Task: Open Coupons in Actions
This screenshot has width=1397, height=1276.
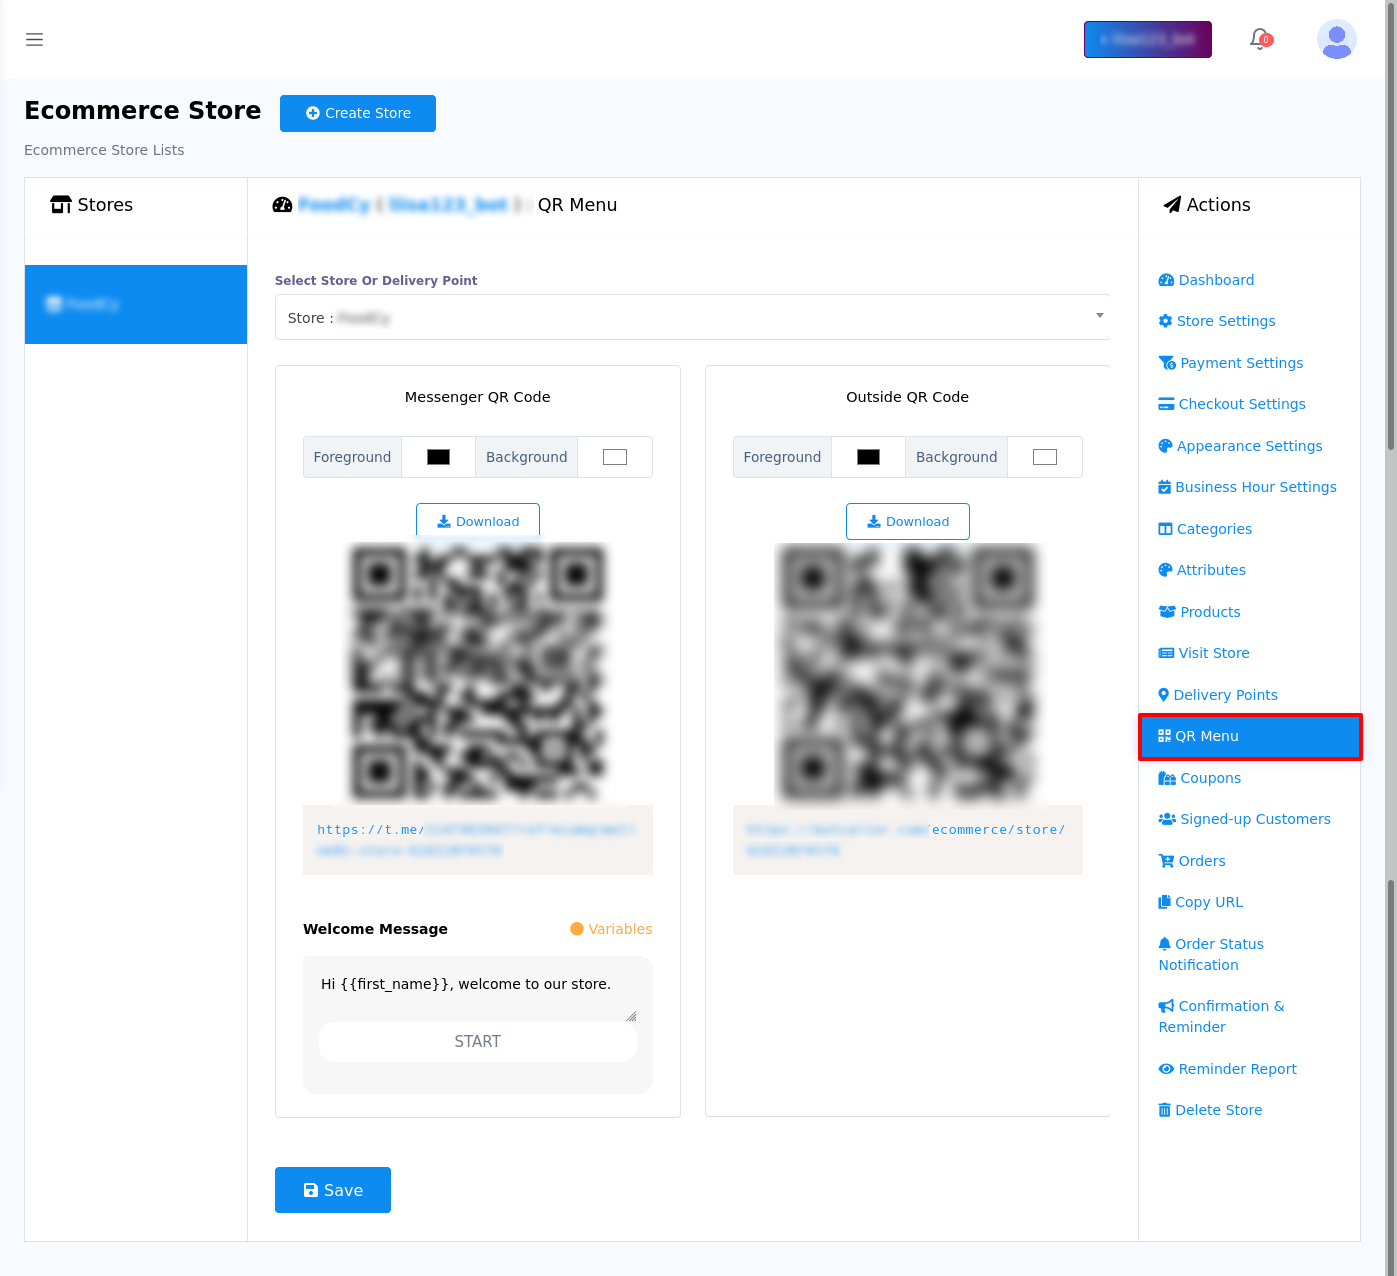Action: 1200,778
